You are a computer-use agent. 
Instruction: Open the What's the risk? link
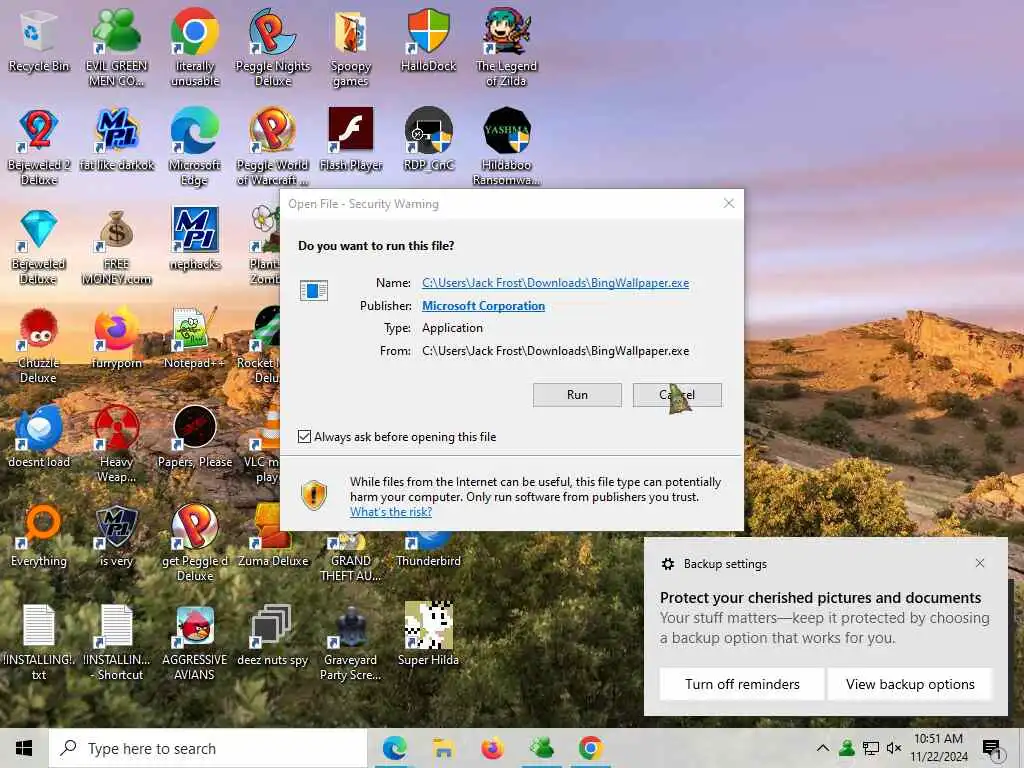point(391,512)
